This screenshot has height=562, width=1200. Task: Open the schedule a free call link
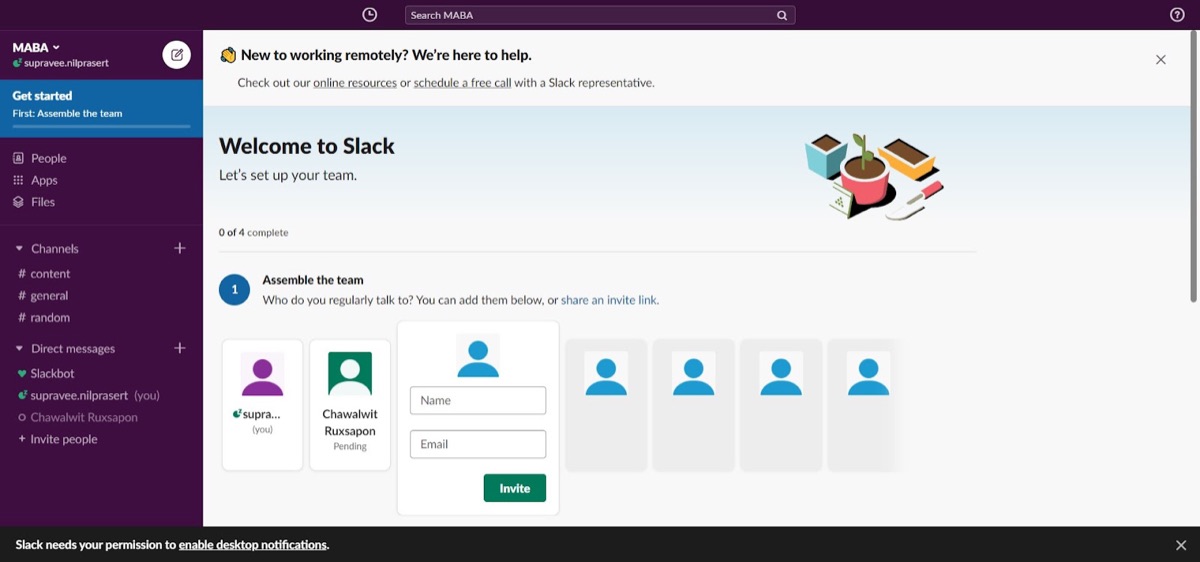coord(462,83)
